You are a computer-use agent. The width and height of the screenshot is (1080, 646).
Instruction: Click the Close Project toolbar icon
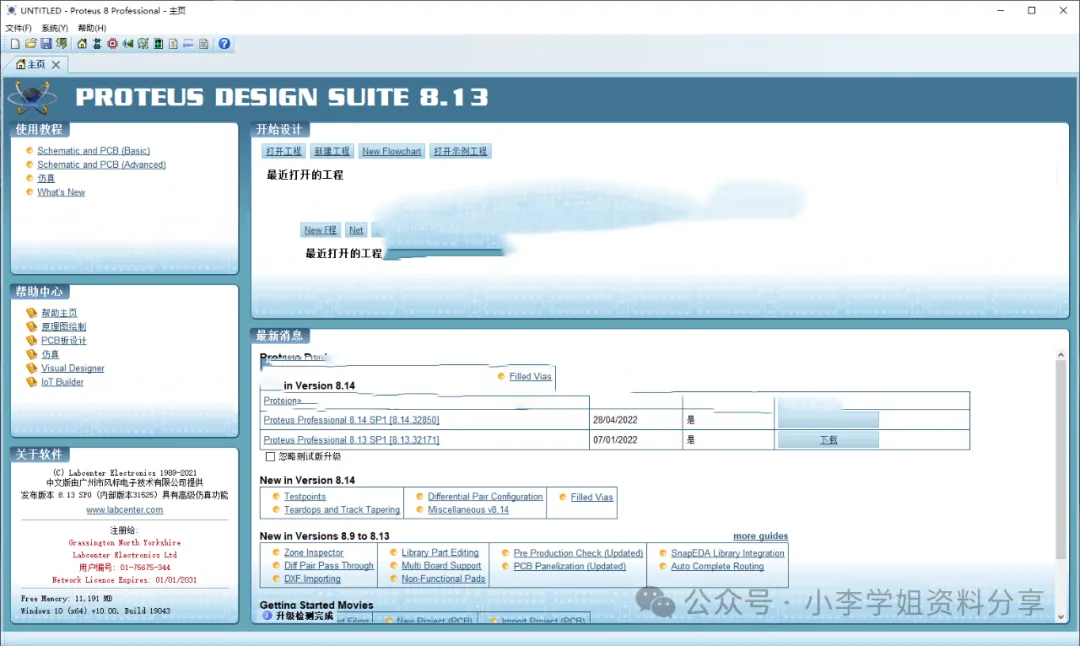pos(61,43)
